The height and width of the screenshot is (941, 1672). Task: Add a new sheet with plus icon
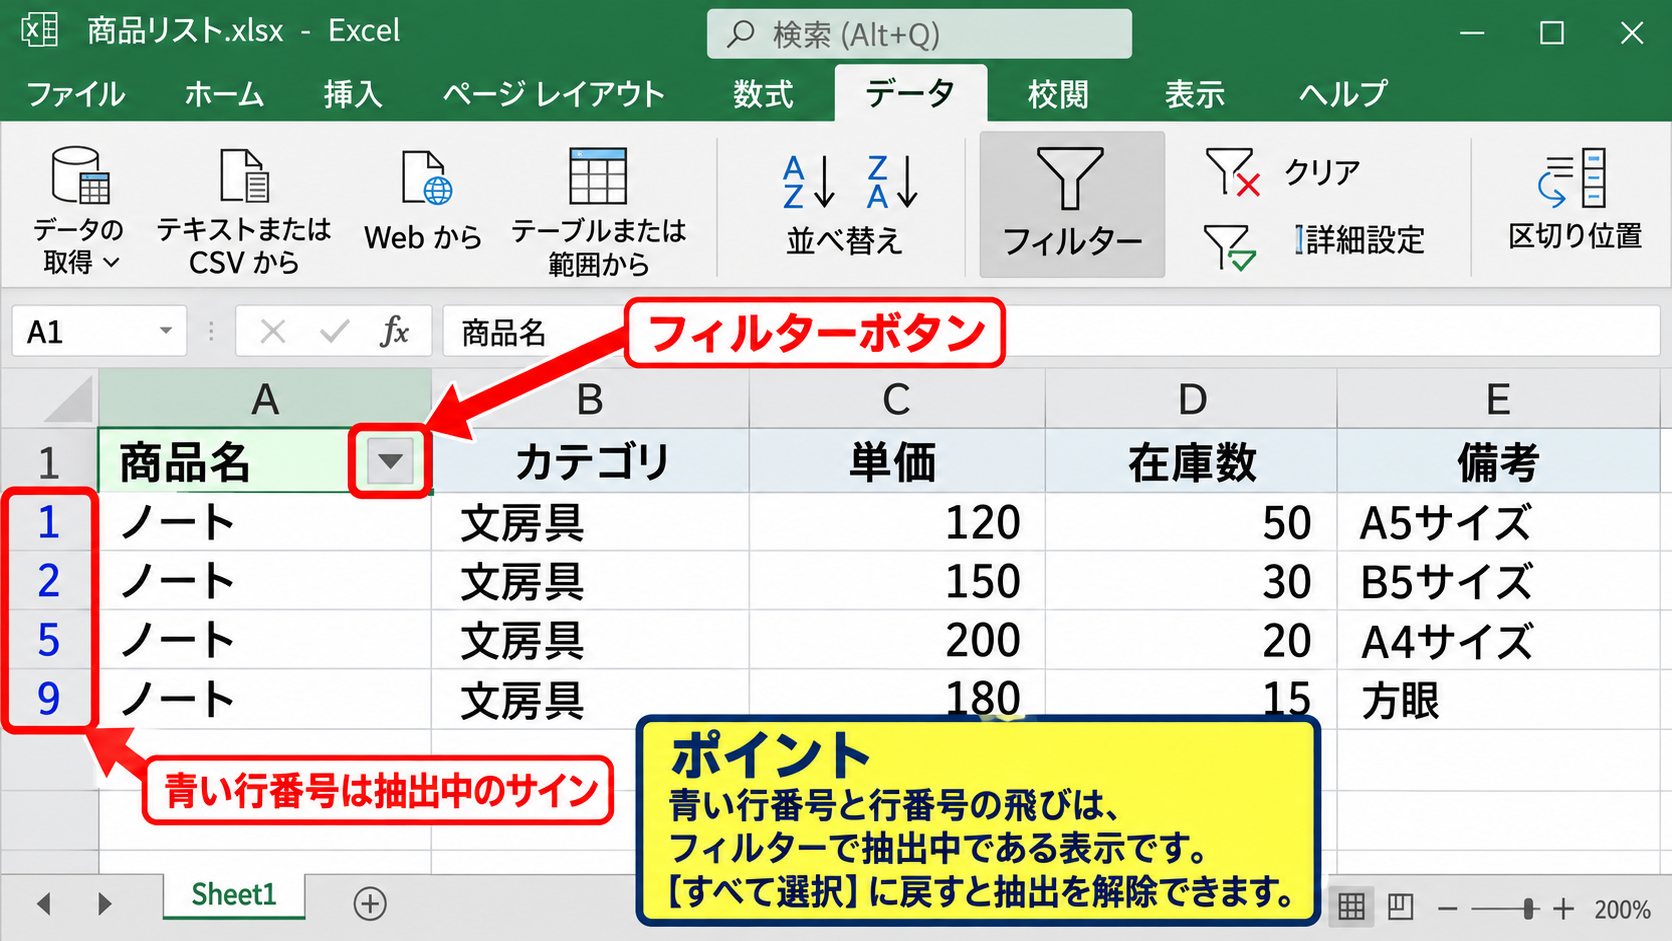coord(370,904)
